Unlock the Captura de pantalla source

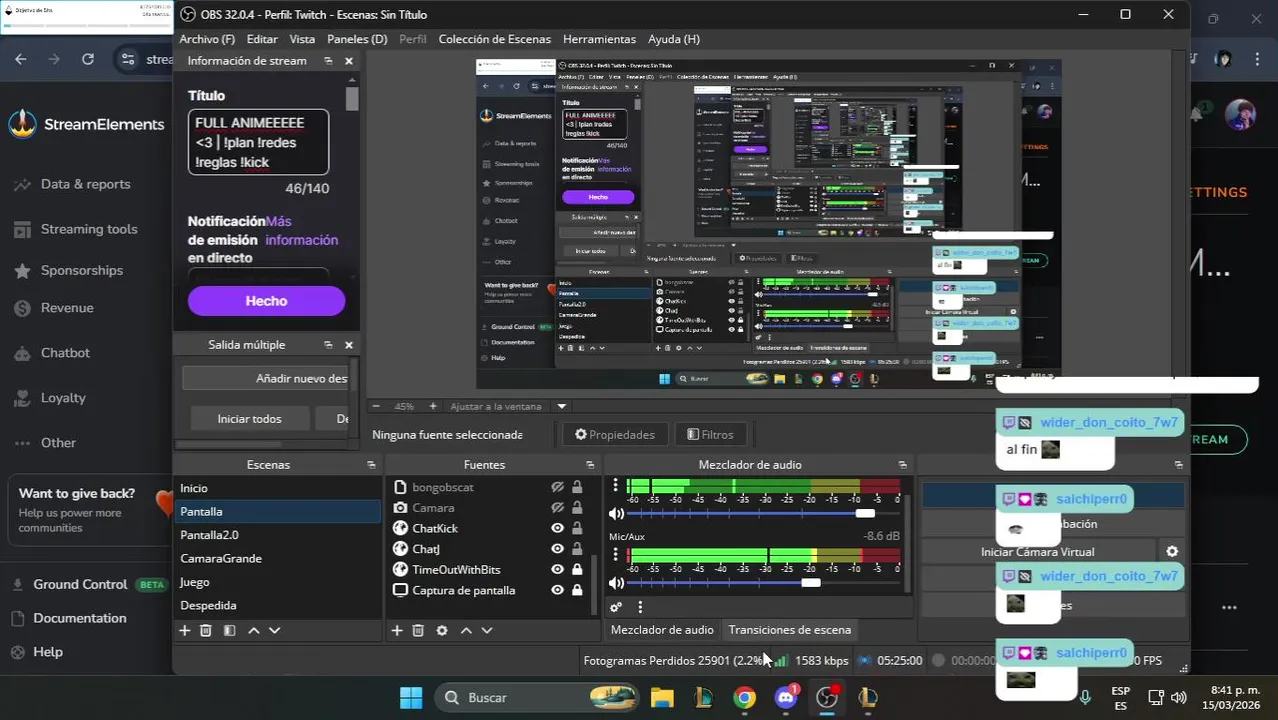click(x=577, y=590)
